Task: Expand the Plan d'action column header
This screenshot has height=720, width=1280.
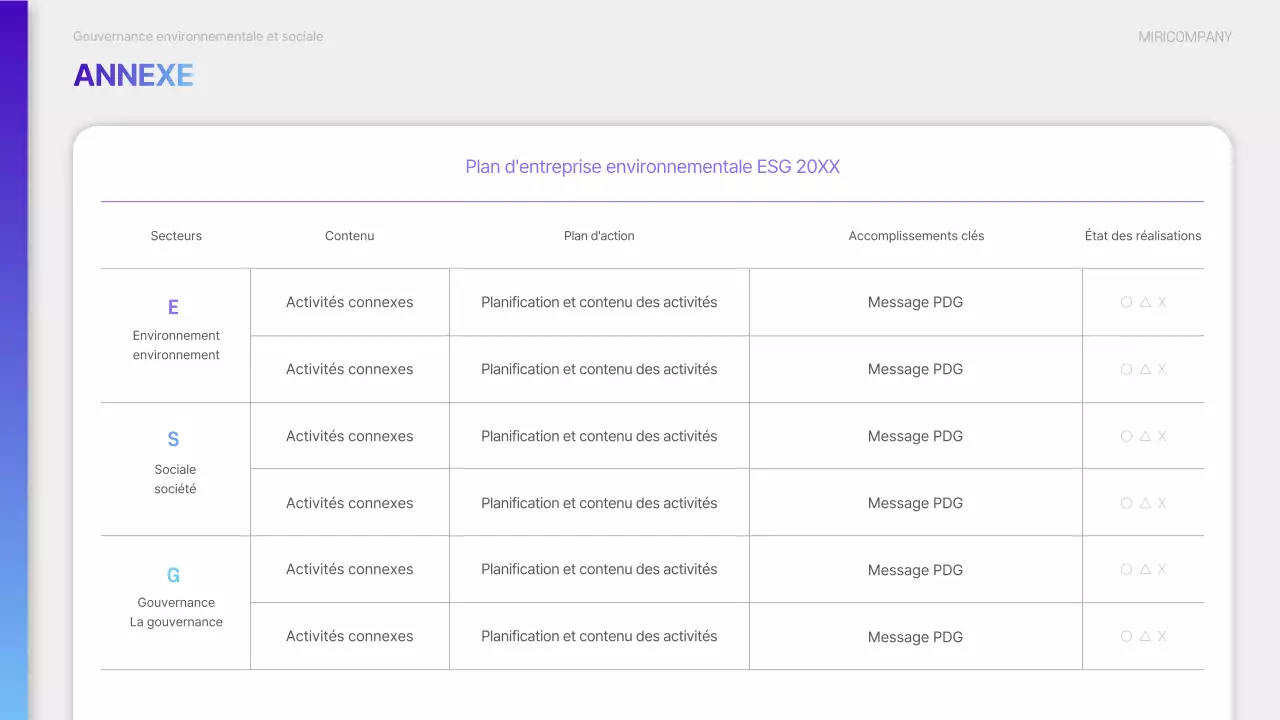Action: click(x=599, y=236)
